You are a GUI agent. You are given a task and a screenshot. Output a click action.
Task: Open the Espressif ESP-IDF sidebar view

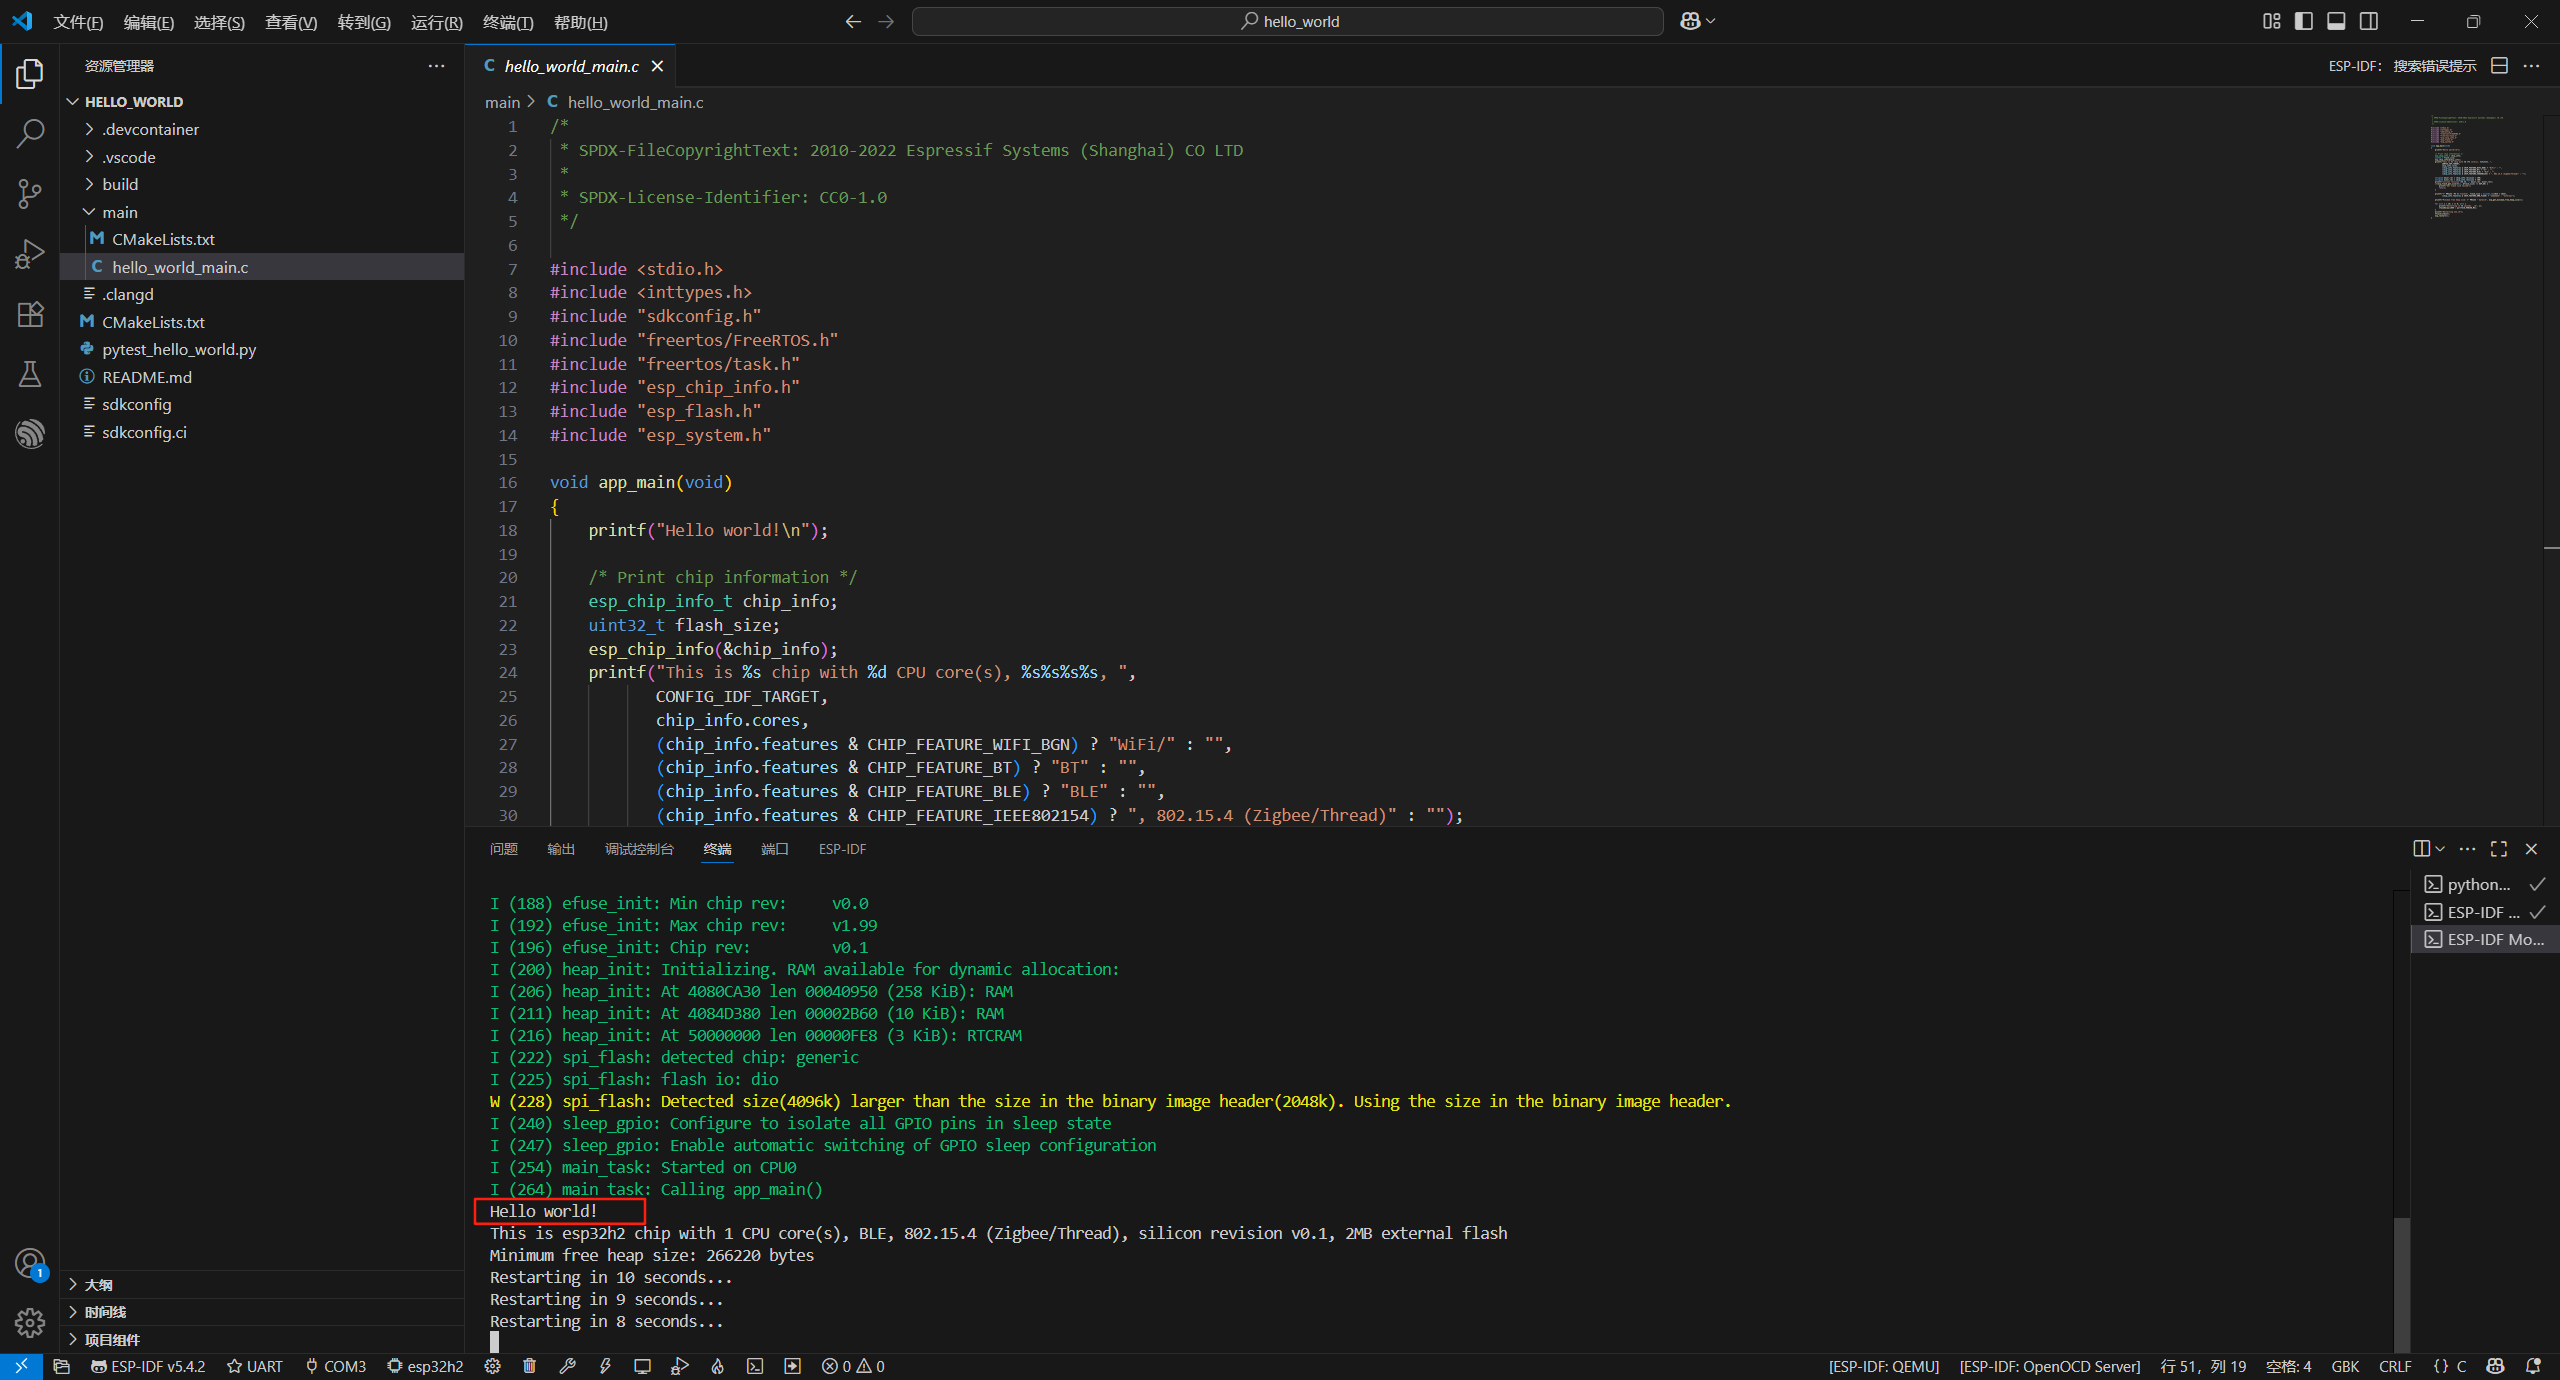[30, 433]
